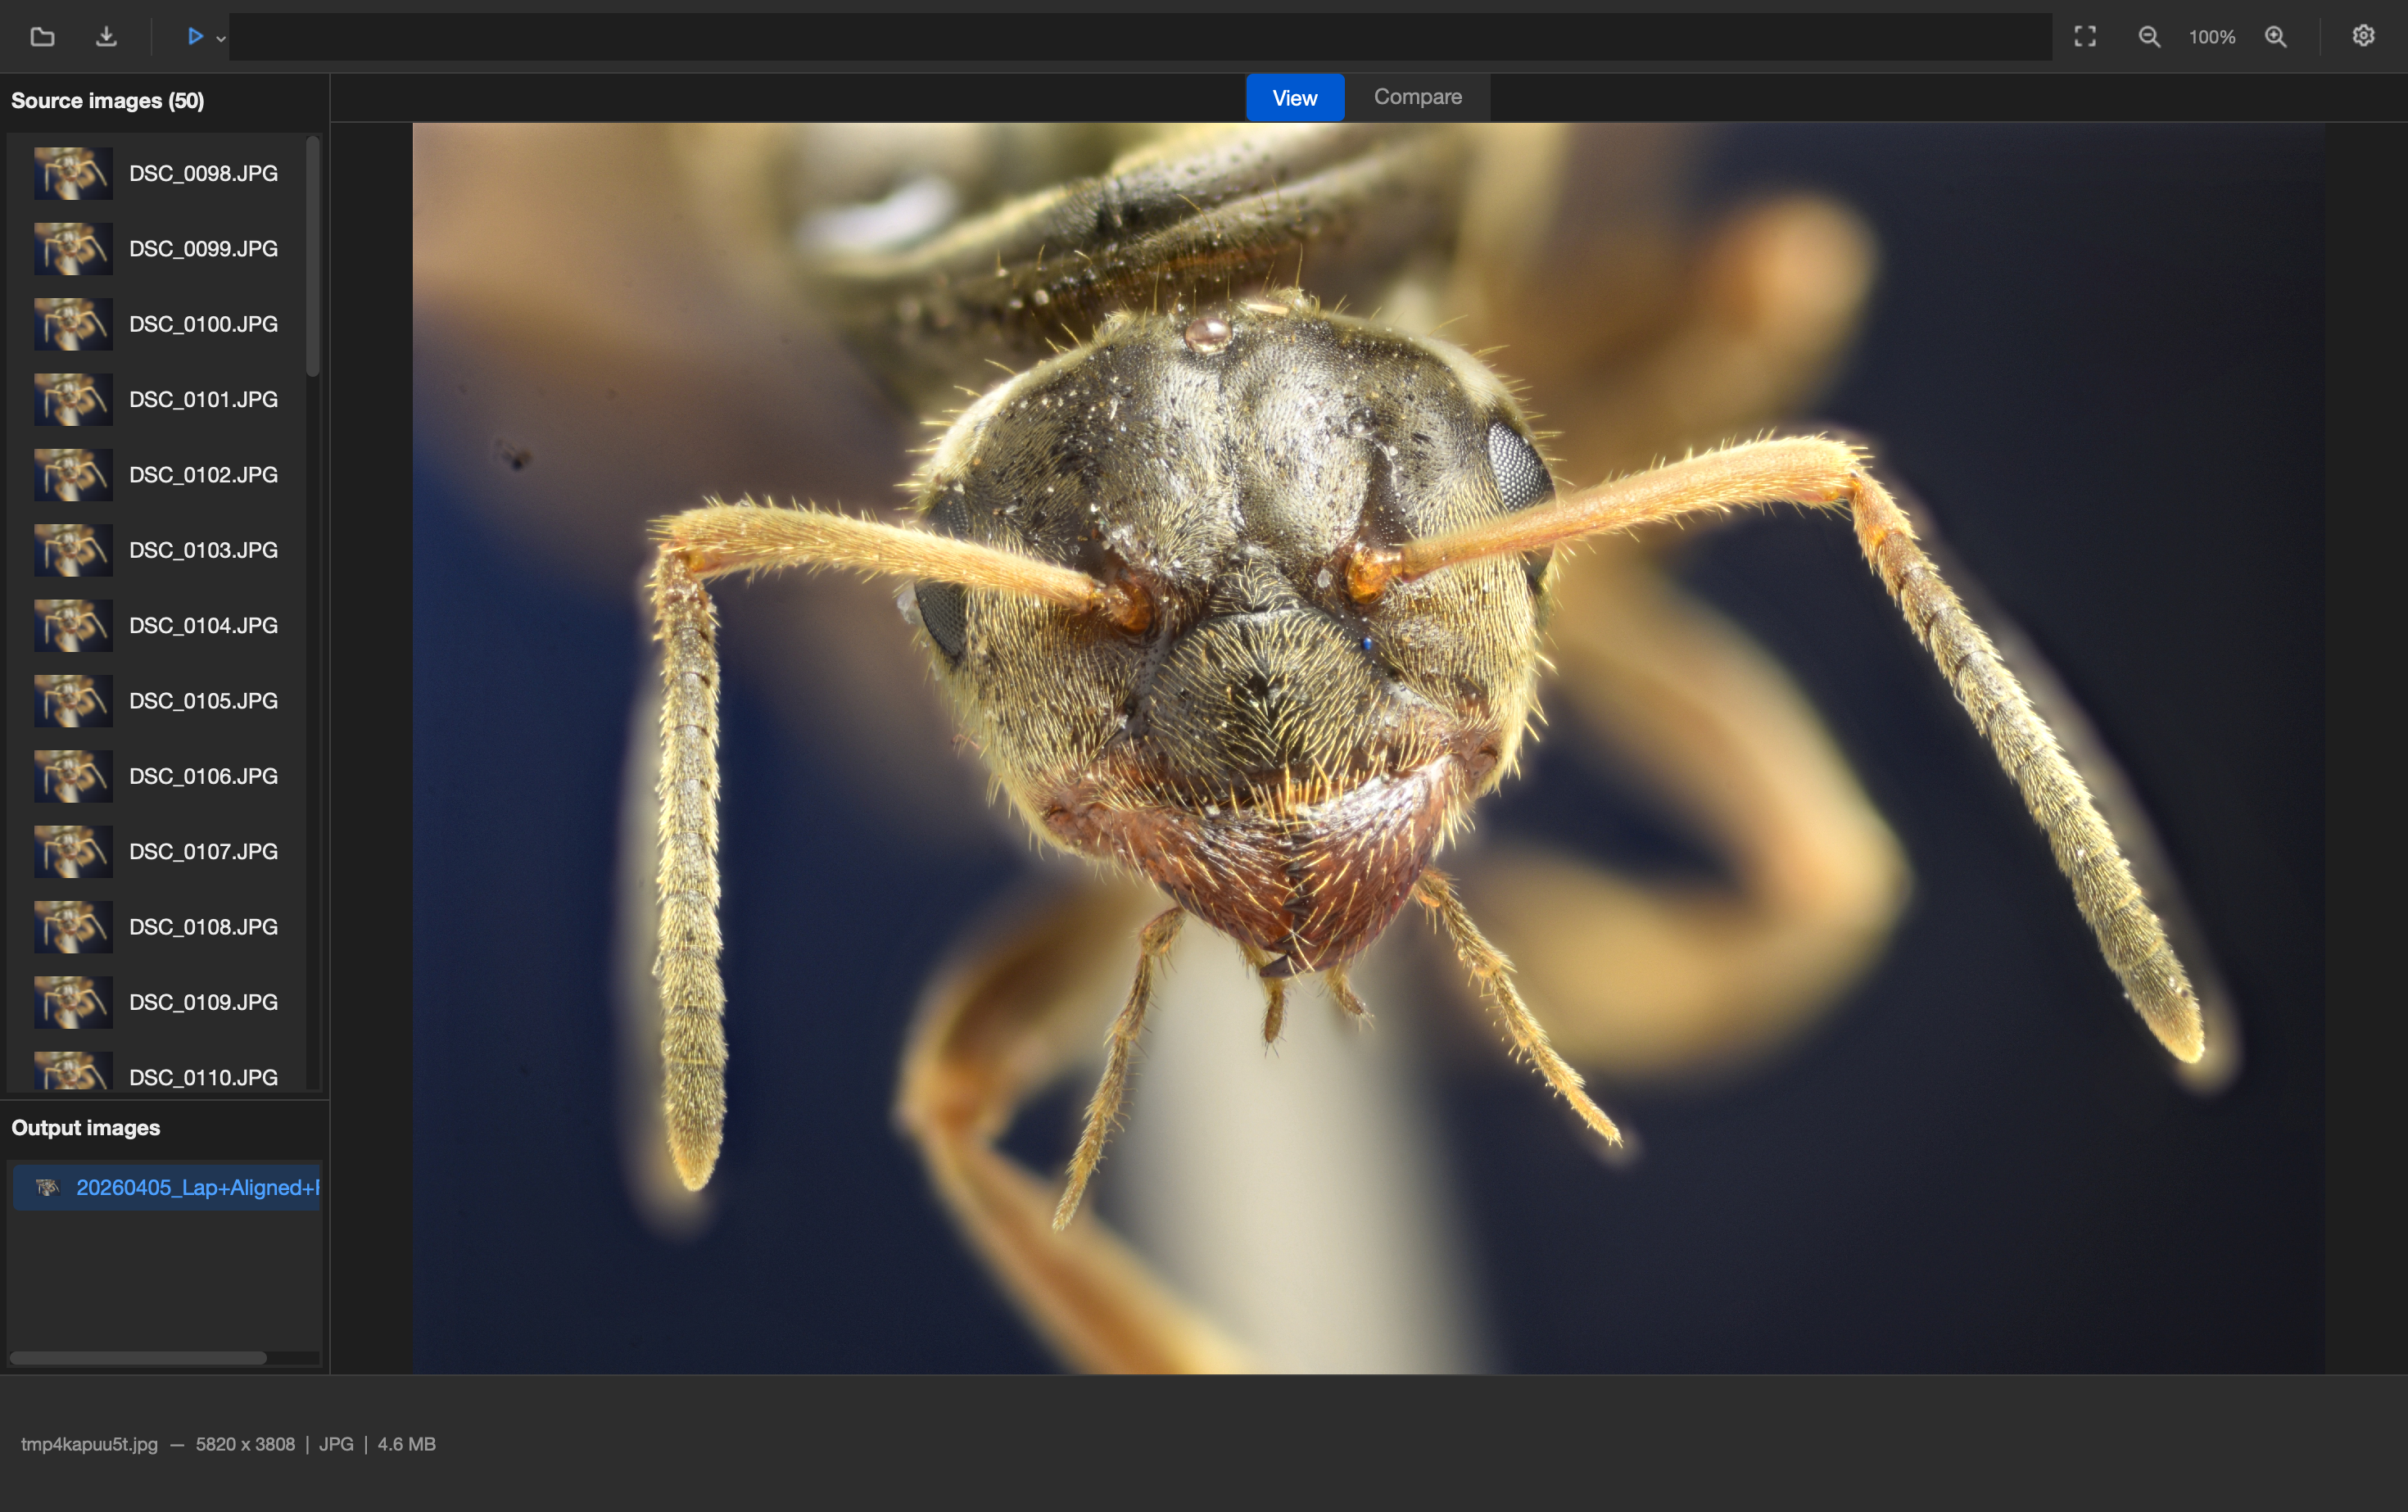Pick DSC_0107.JPG in source images
The height and width of the screenshot is (1512, 2408).
click(157, 851)
